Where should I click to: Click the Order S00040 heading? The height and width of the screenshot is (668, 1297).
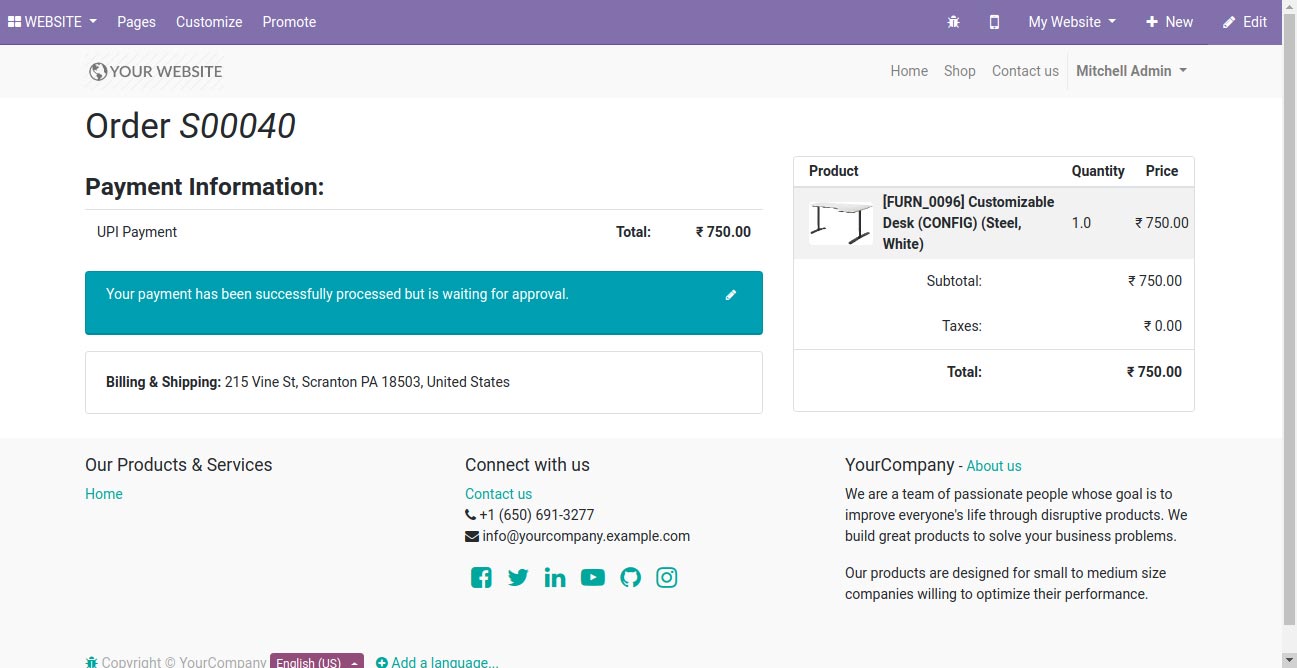pyautogui.click(x=190, y=126)
